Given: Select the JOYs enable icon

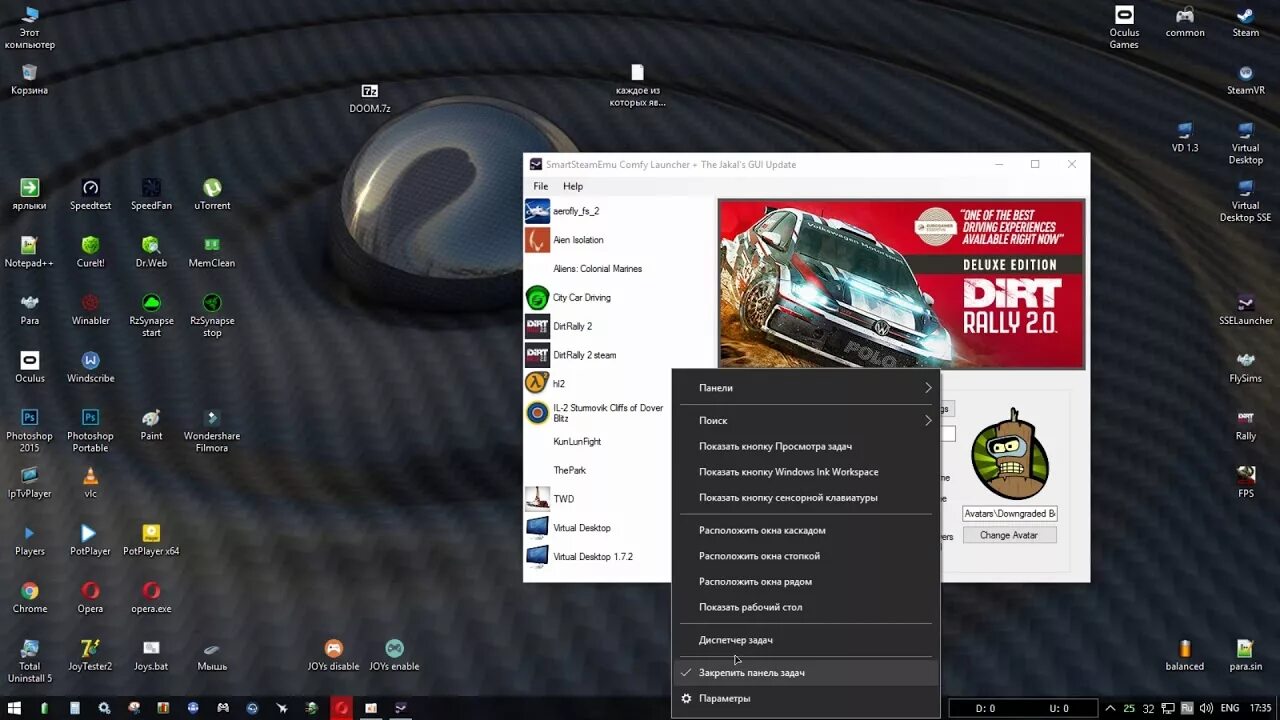Looking at the screenshot, I should point(394,655).
